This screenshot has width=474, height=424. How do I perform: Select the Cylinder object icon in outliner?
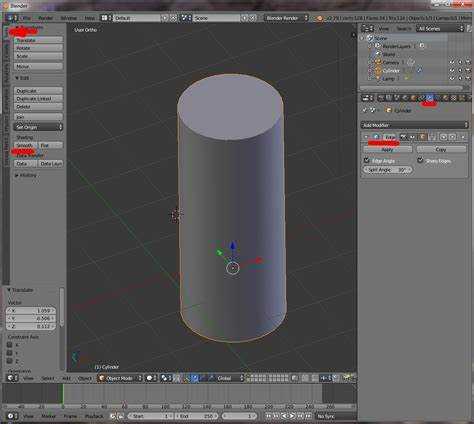(379, 71)
